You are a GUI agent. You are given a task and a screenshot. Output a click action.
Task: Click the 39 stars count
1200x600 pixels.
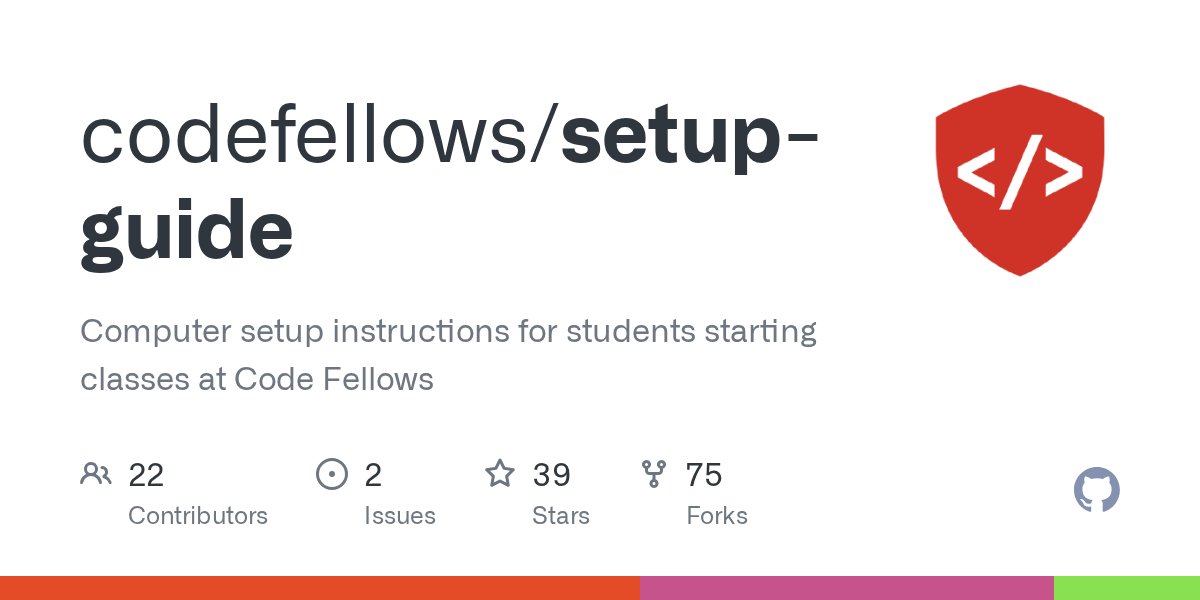pyautogui.click(x=551, y=475)
